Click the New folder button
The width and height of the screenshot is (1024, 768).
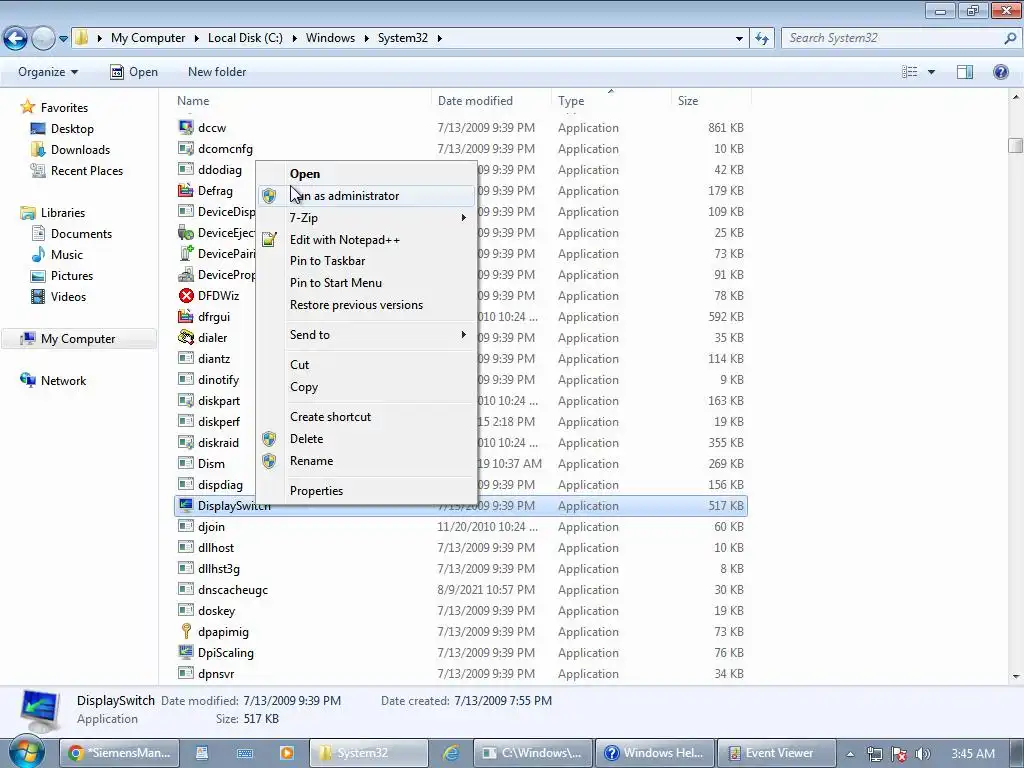point(217,72)
